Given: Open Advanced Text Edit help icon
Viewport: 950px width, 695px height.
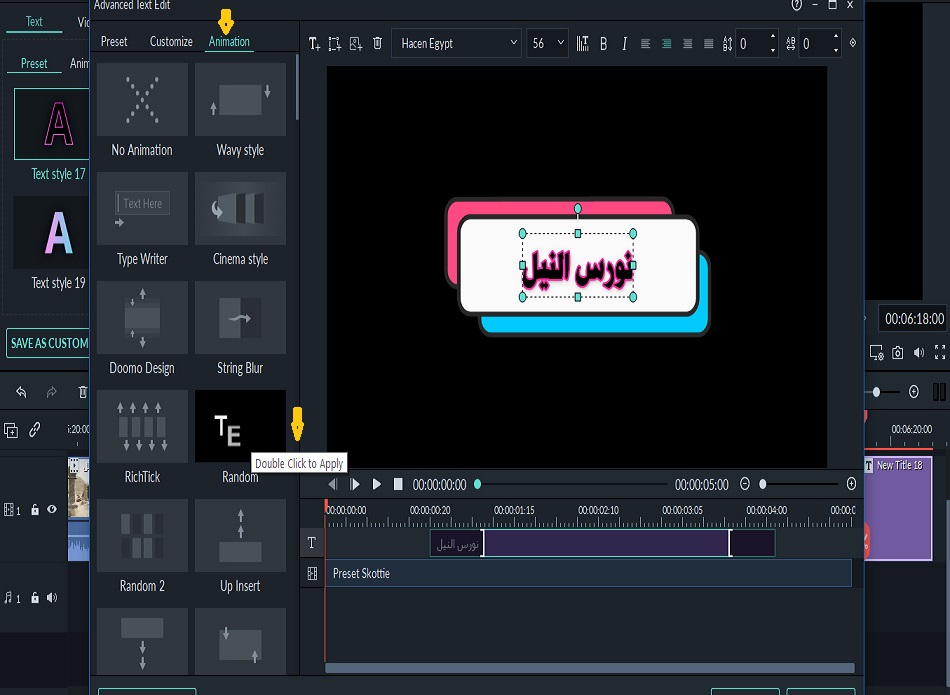Looking at the screenshot, I should click(796, 5).
